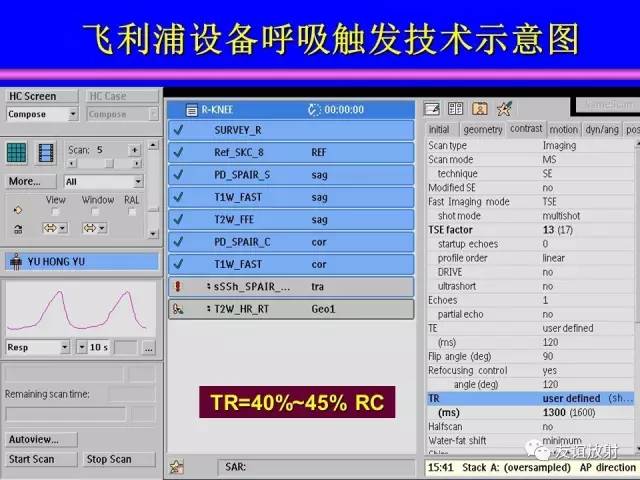The height and width of the screenshot is (480, 640).
Task: Click the checkmark on the T2W_FFE scan
Action: [178, 220]
